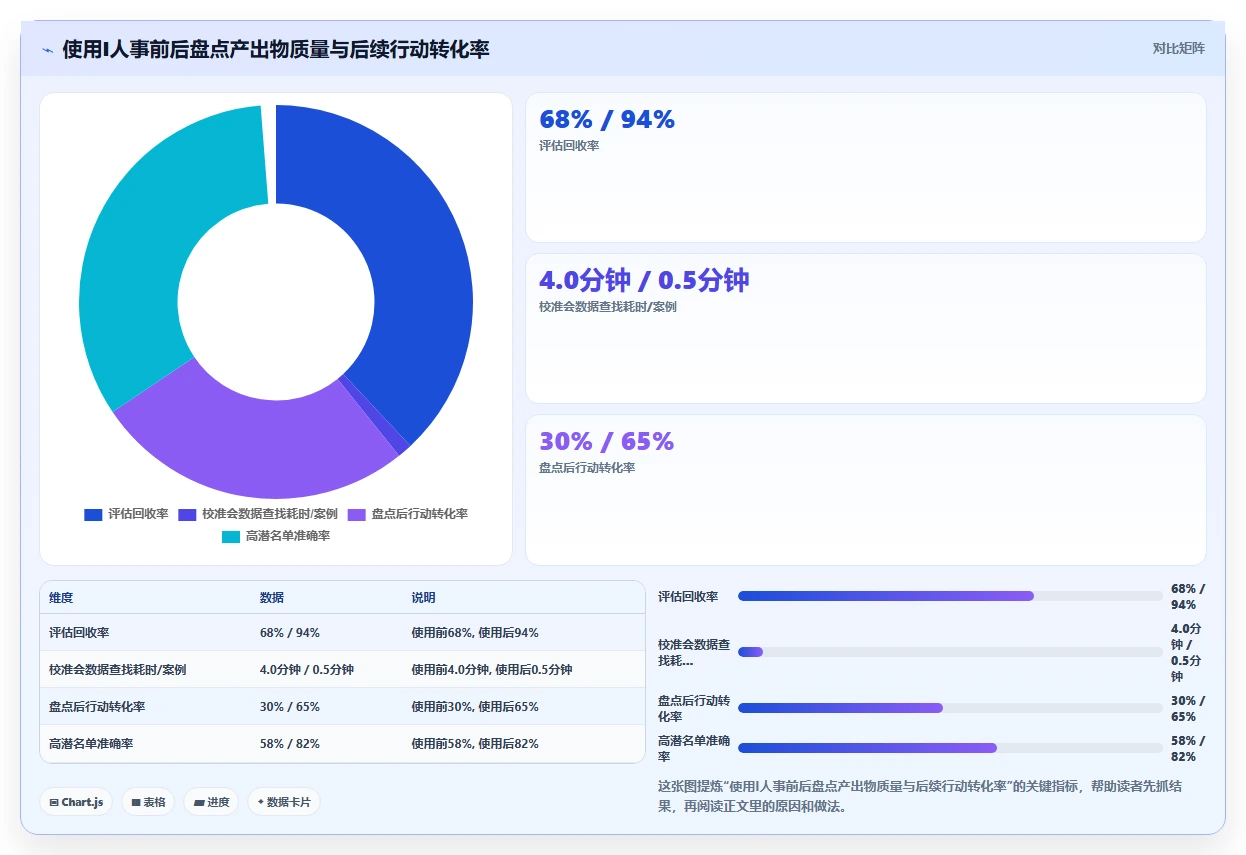Screen dimensions: 1246x855
Task: Click the lightning icon beside the title
Action: tap(47, 50)
